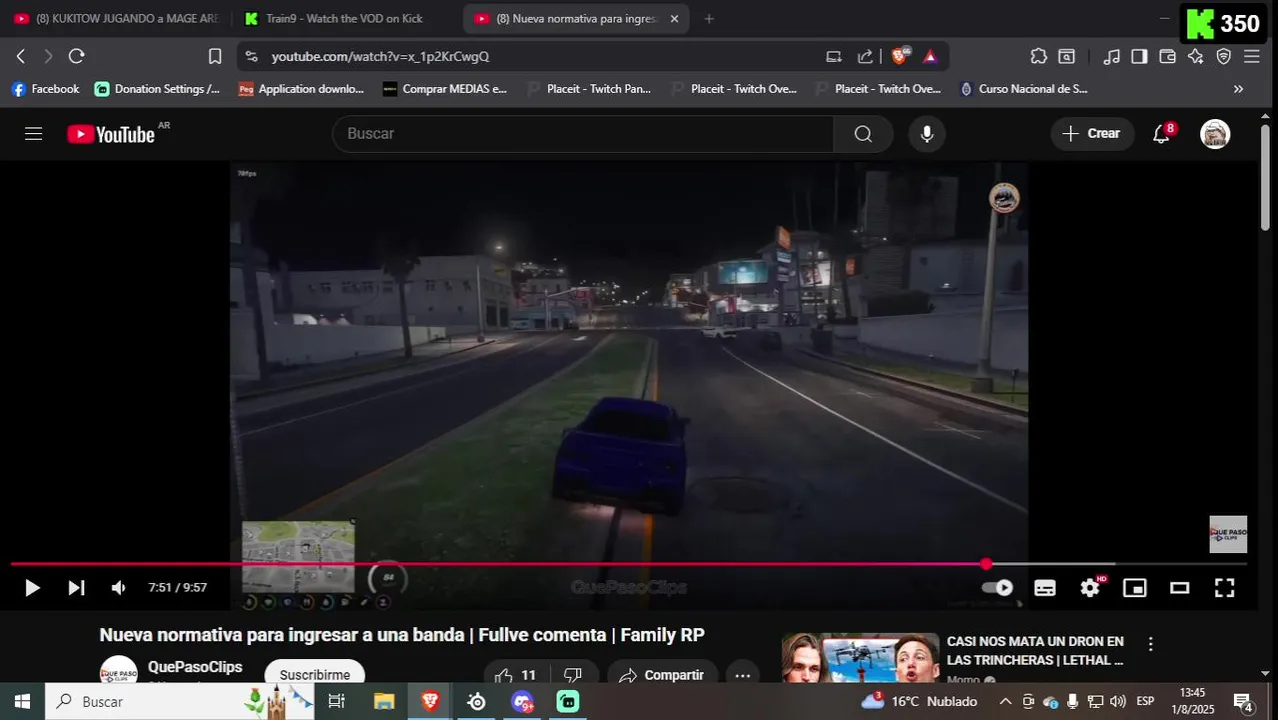Click the QuePasoClips channel watermark in player
The width and height of the screenshot is (1278, 720).
point(1228,534)
